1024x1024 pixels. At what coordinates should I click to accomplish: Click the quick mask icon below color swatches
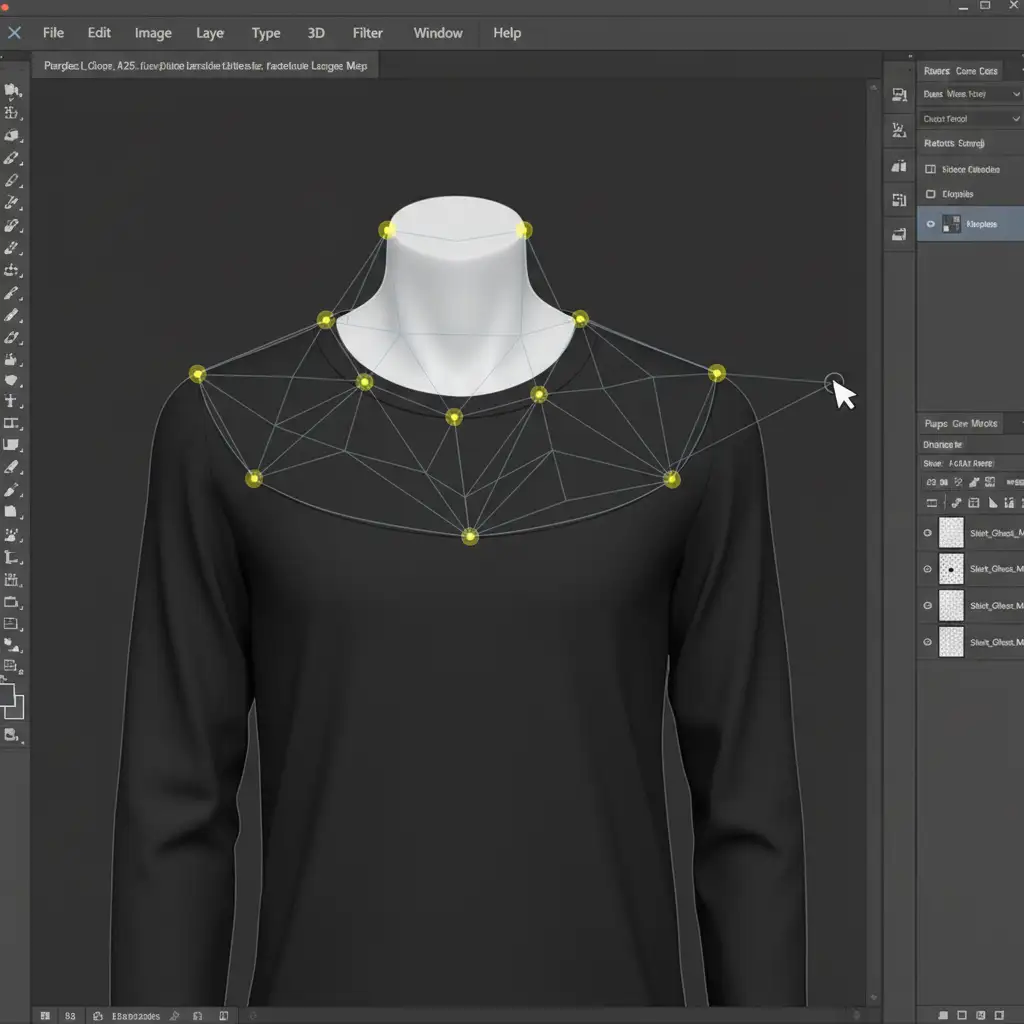point(12,736)
